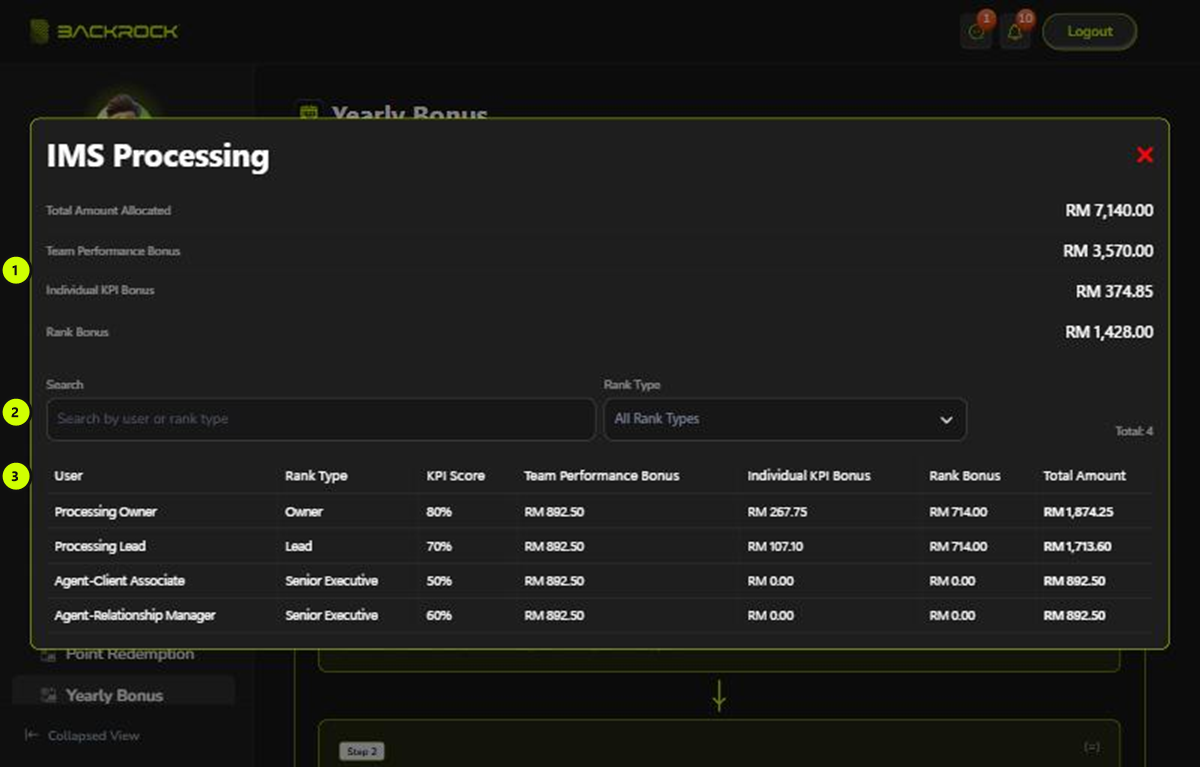Select the Processing Lead user row

600,547
